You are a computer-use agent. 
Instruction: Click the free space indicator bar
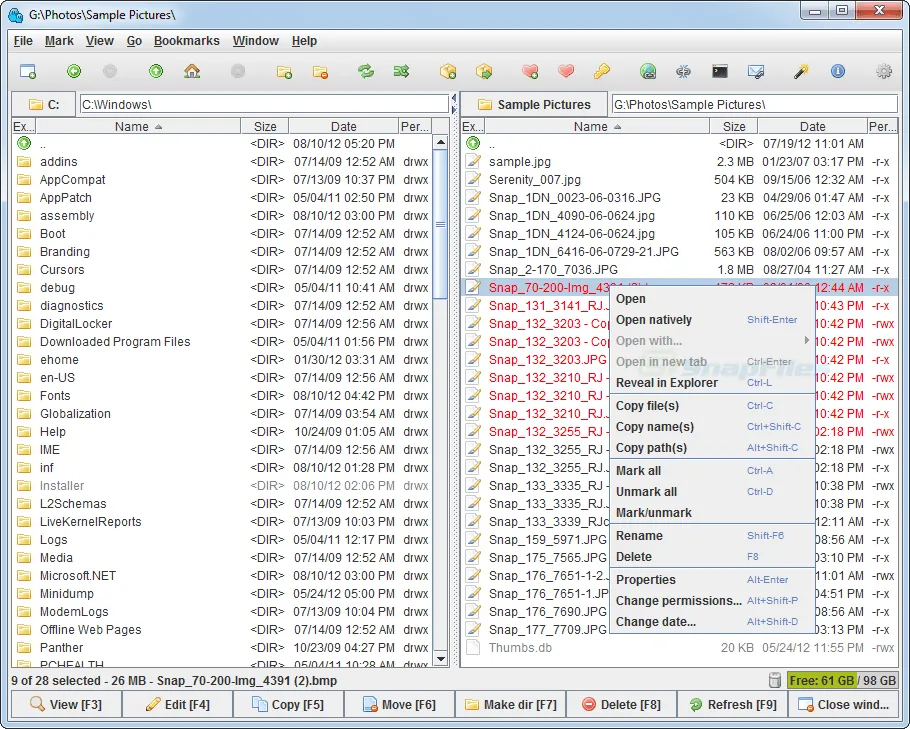[842, 680]
